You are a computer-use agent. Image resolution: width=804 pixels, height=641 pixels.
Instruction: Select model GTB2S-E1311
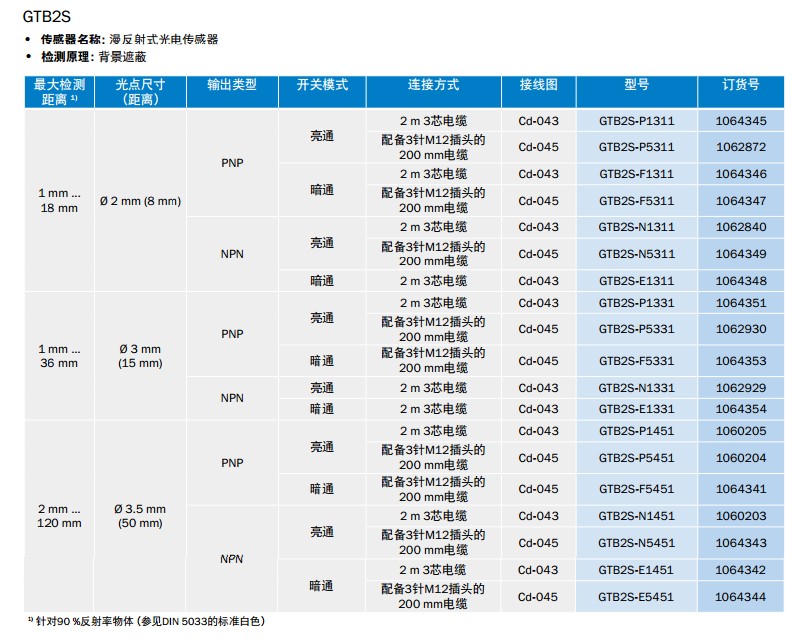point(636,281)
